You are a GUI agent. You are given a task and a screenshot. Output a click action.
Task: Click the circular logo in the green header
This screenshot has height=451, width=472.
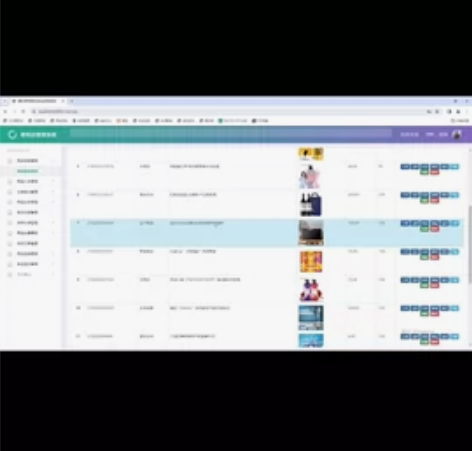(x=12, y=135)
